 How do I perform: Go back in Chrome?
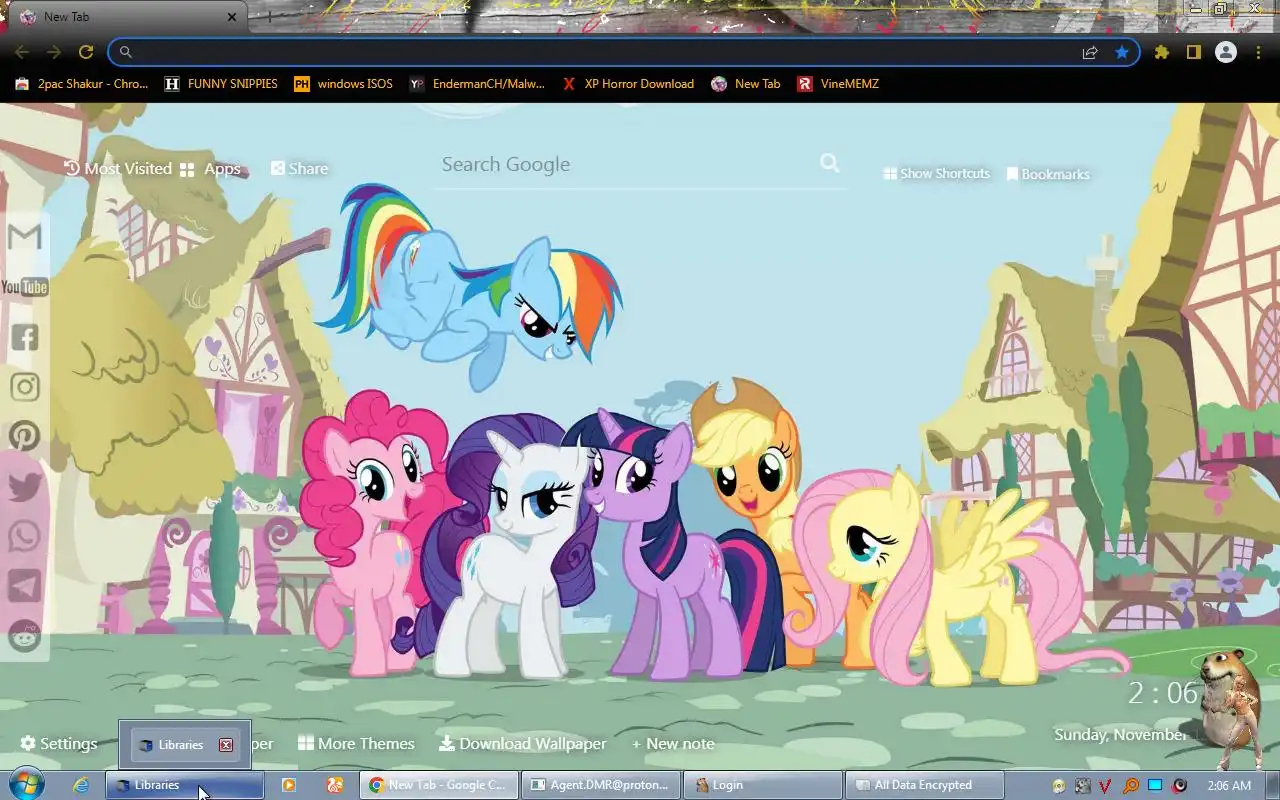coord(22,52)
